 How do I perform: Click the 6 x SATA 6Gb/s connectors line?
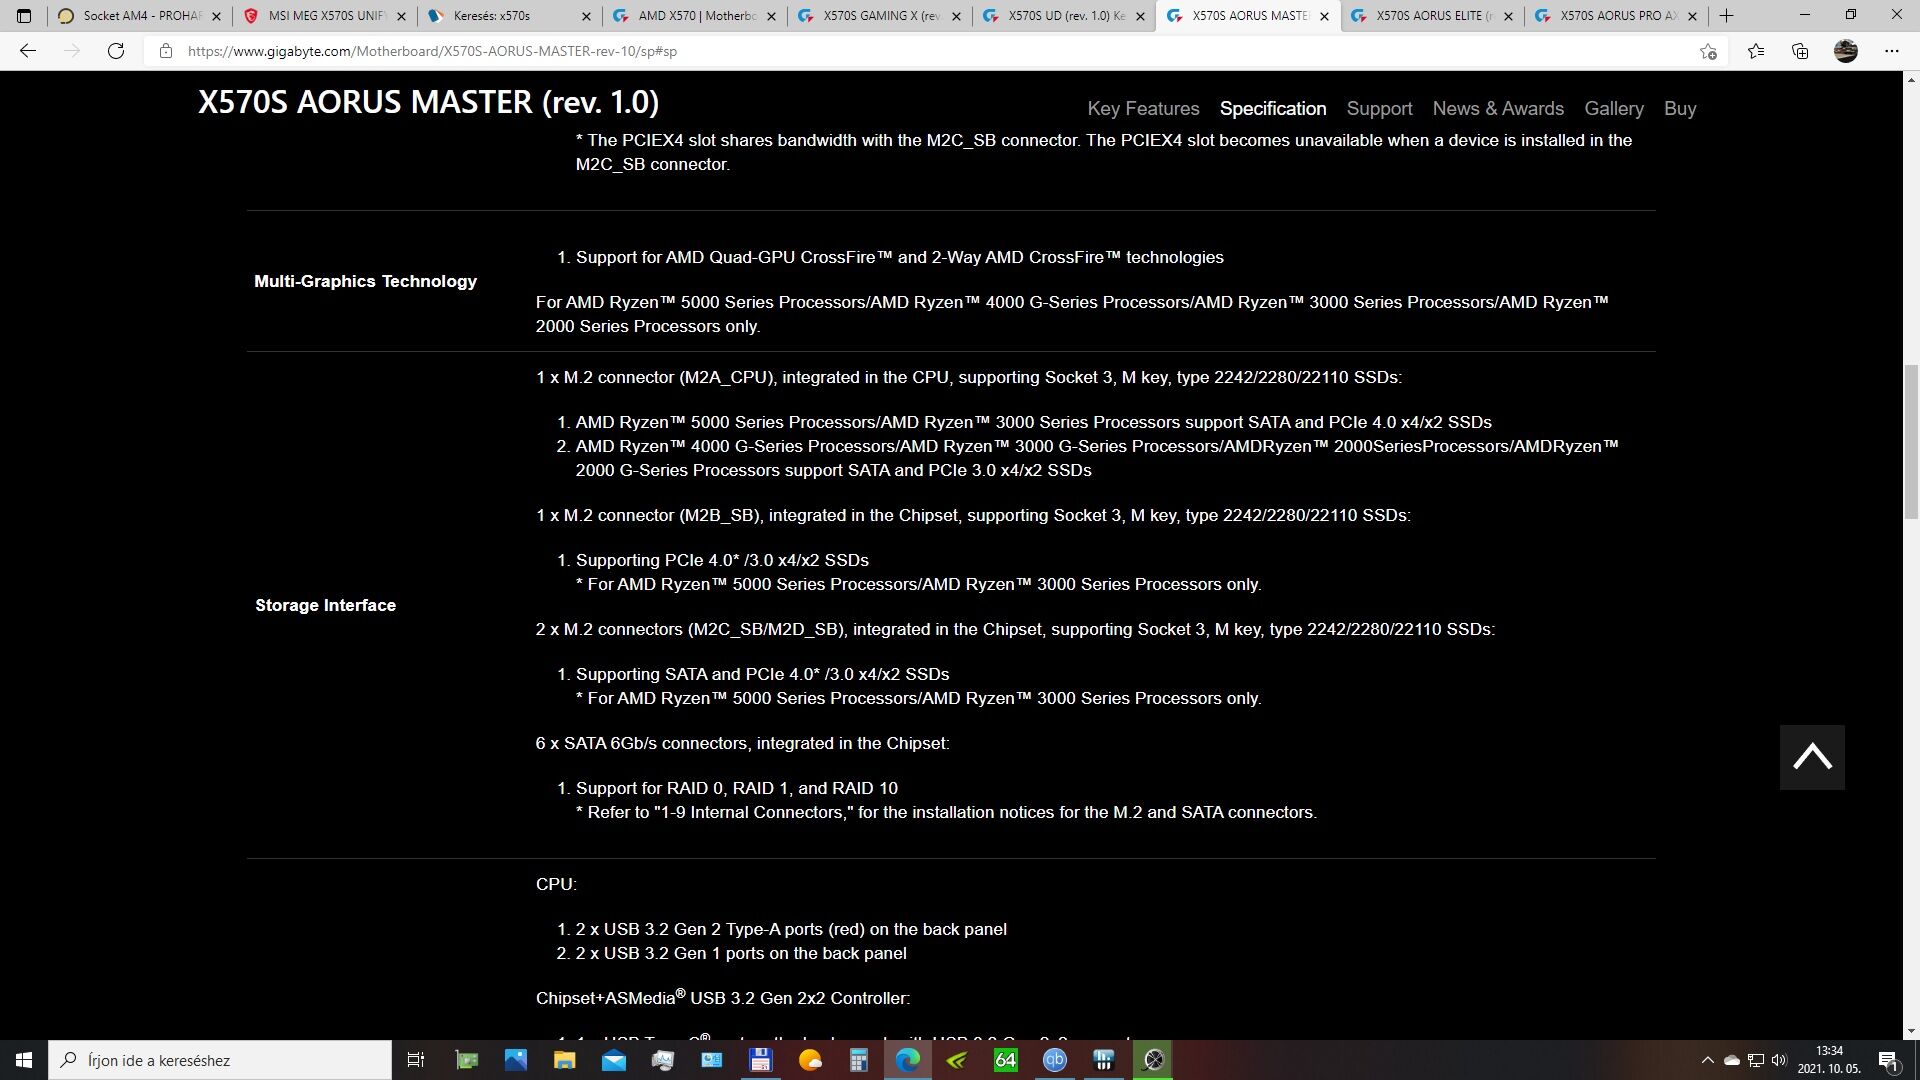pyautogui.click(x=742, y=743)
